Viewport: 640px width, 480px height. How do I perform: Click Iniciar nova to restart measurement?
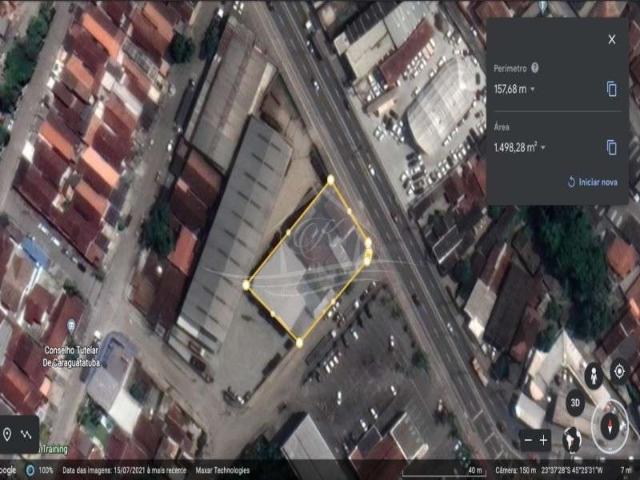[x=592, y=182]
